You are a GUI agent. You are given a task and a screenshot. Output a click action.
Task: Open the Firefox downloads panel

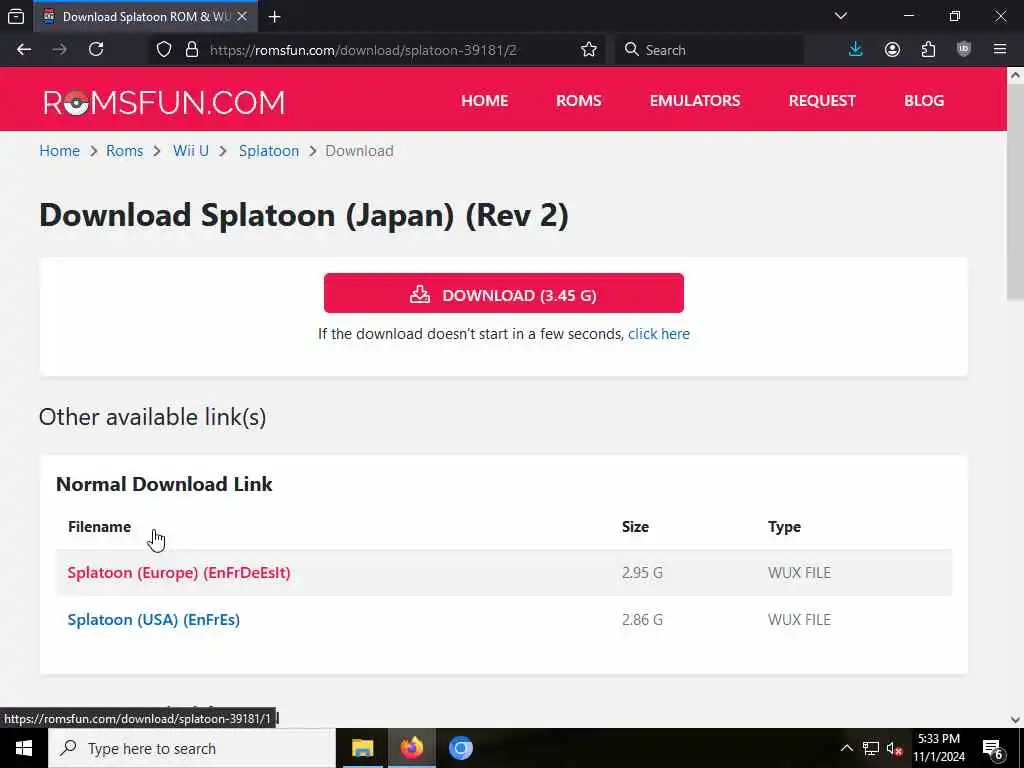tap(856, 50)
